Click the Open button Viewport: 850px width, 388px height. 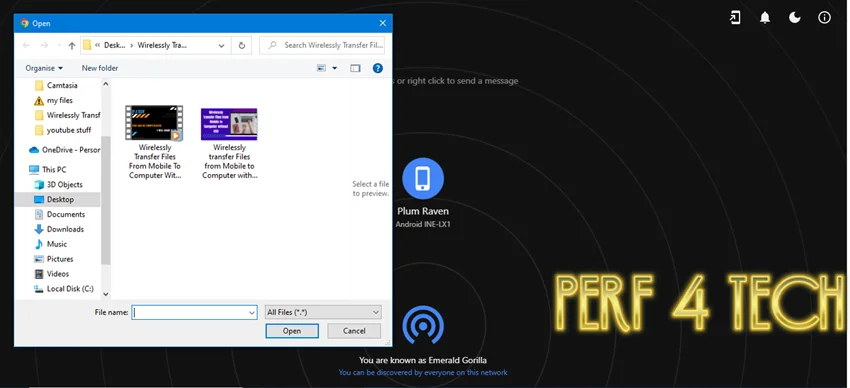click(x=292, y=331)
